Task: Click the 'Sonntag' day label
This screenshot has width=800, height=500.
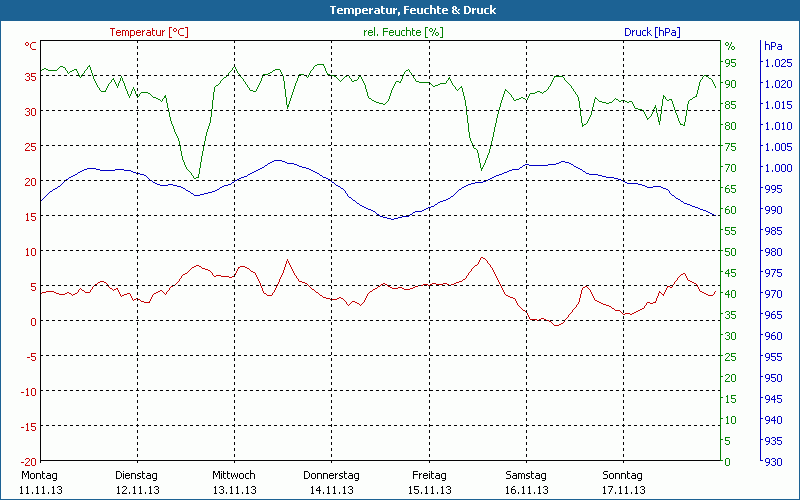Action: 622,475
